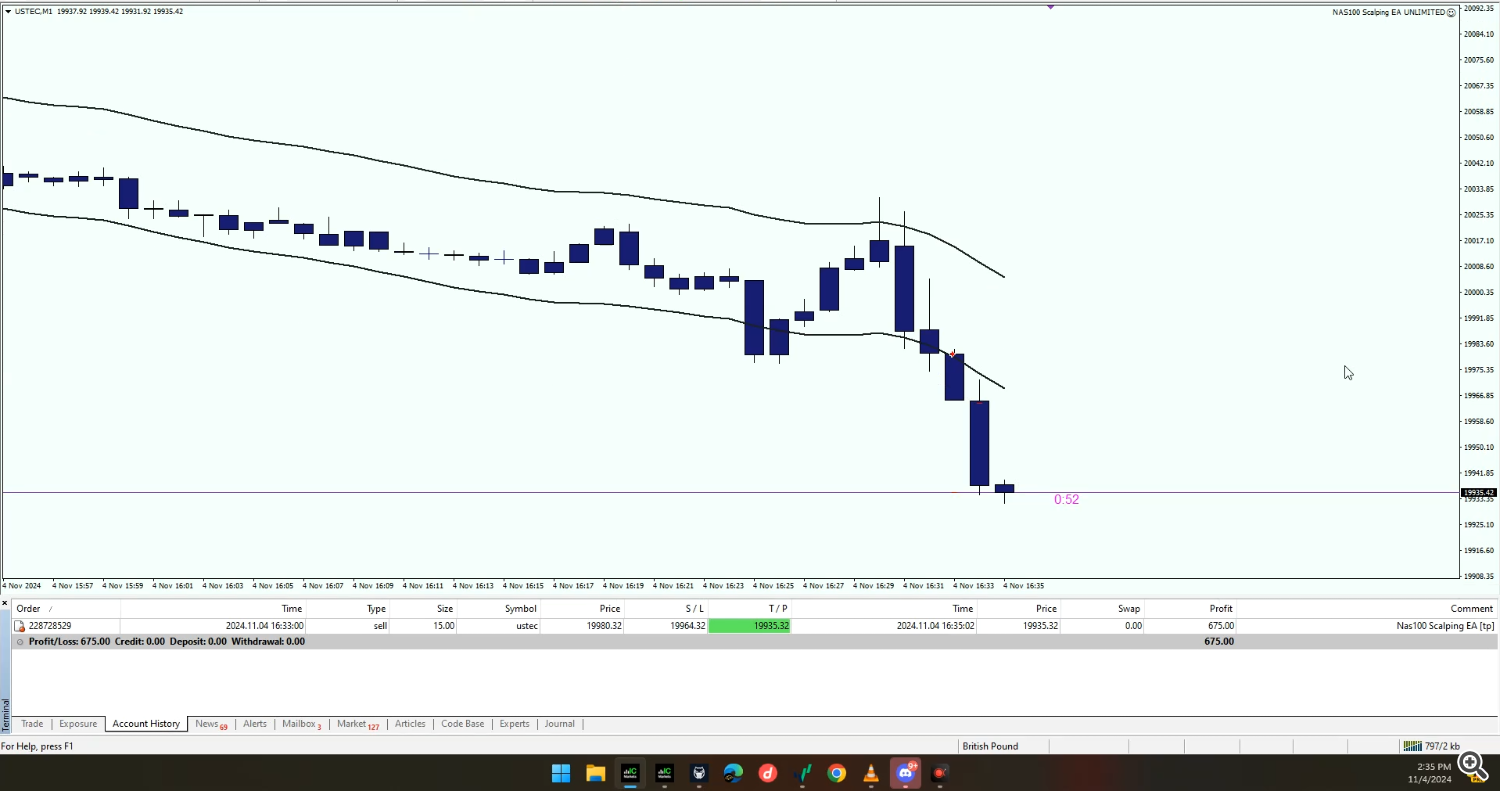Open the Articles tab
The image size is (1500, 791).
point(410,724)
